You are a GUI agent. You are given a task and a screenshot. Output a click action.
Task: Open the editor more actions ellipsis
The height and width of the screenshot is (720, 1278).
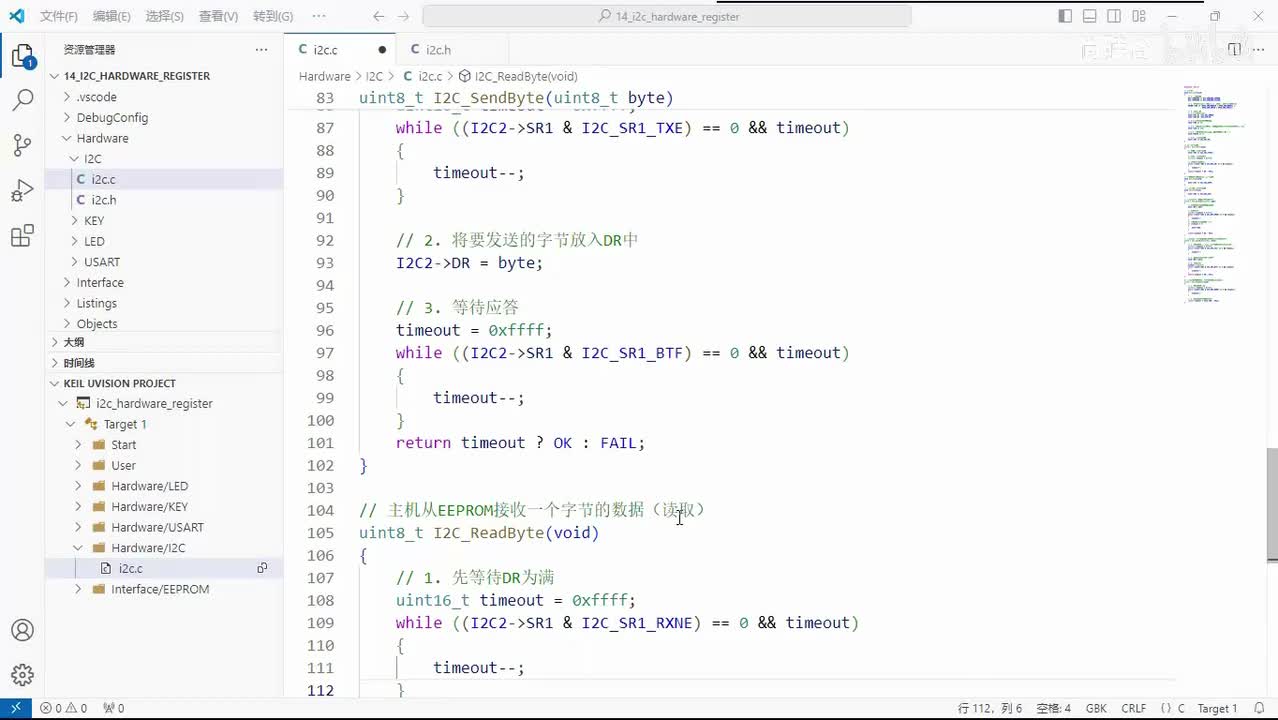pyautogui.click(x=1259, y=49)
